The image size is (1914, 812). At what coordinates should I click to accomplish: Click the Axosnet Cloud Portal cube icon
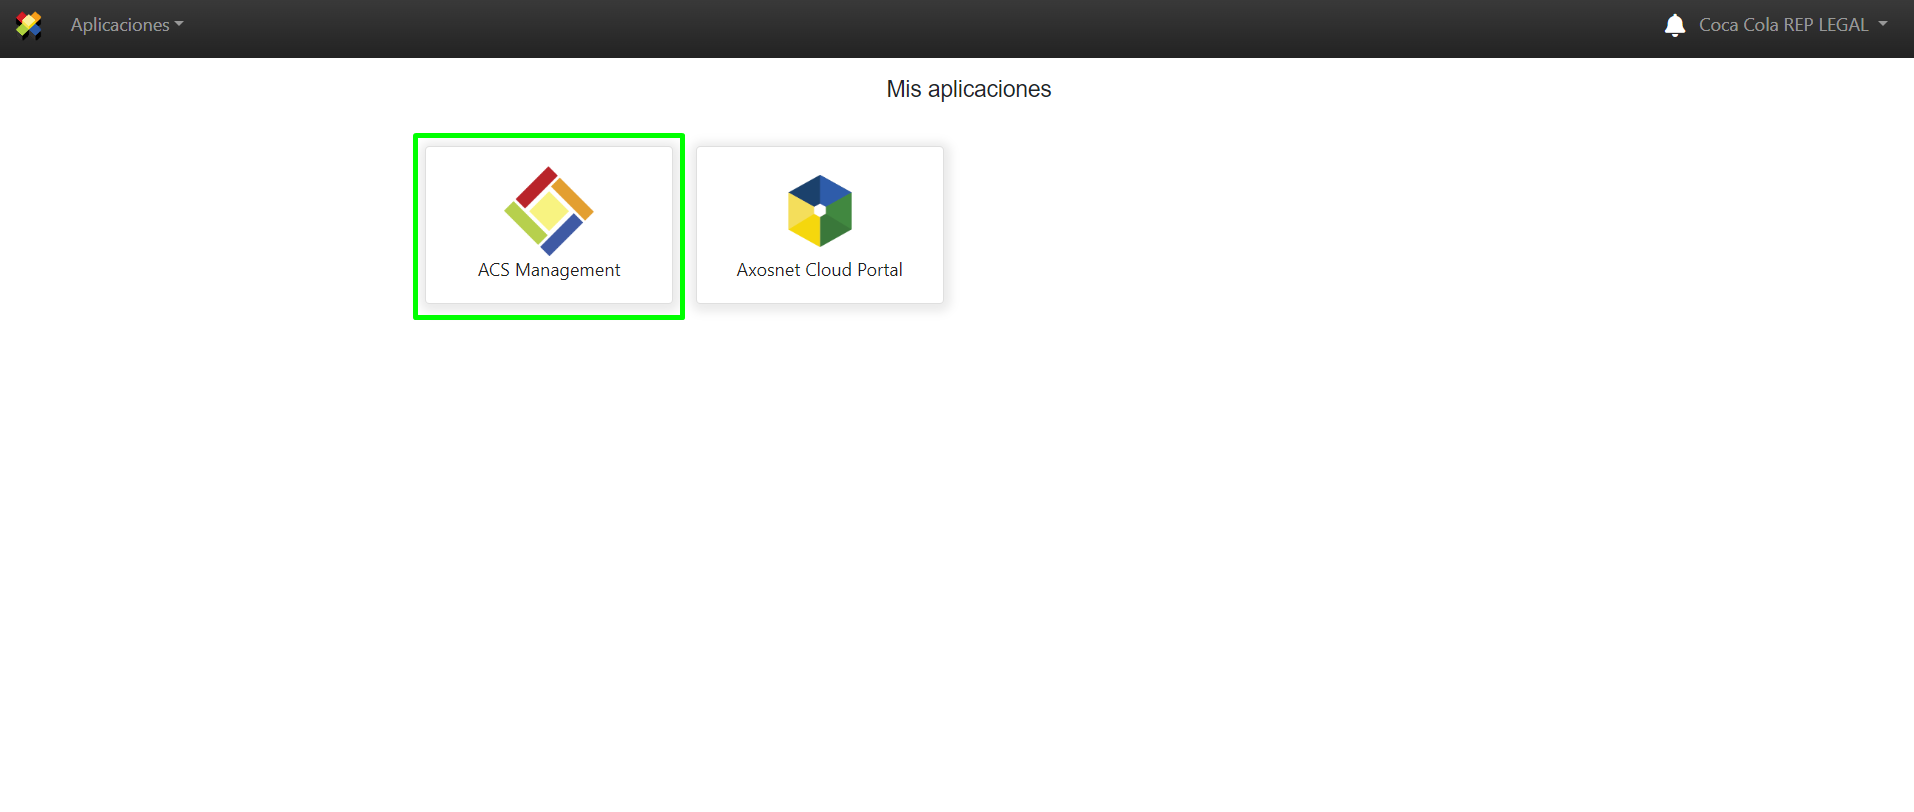[x=819, y=211]
